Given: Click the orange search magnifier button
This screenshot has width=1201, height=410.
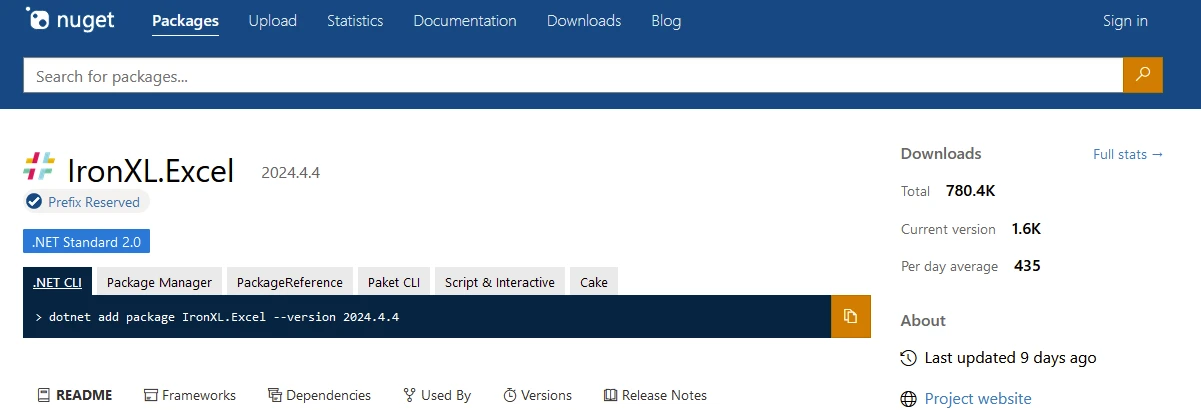Looking at the screenshot, I should [1143, 75].
